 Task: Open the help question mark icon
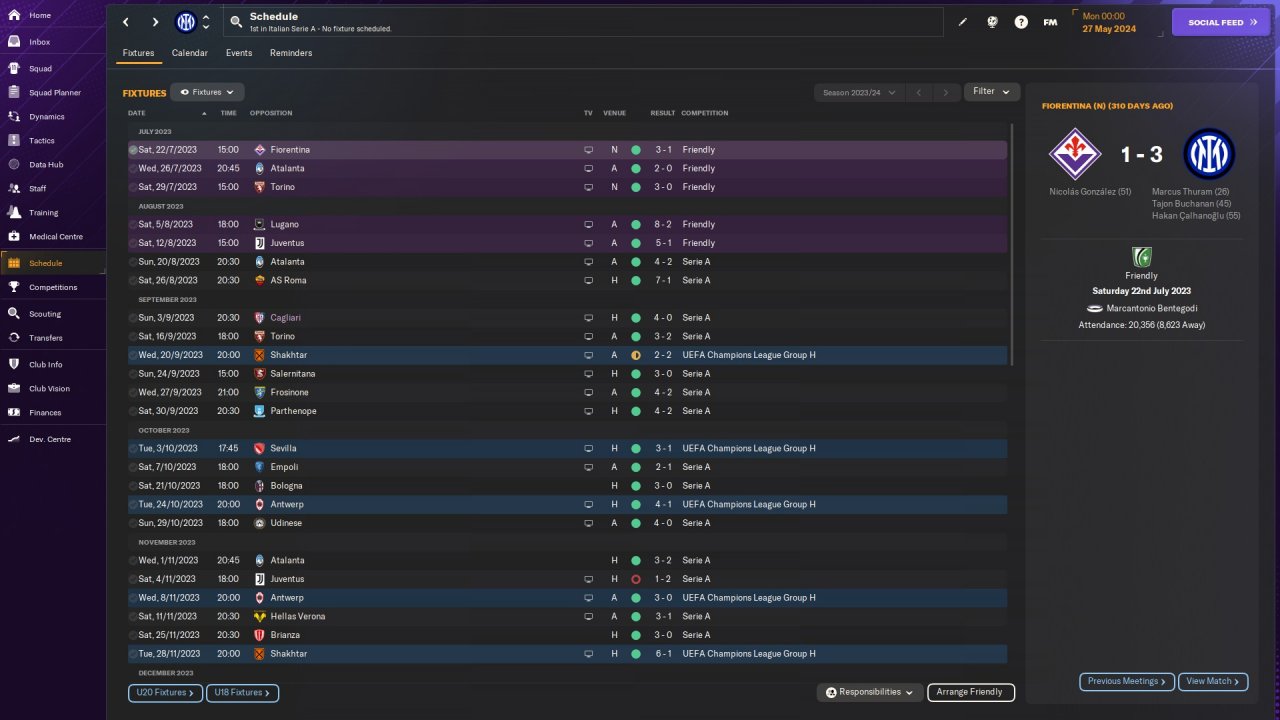[1021, 22]
